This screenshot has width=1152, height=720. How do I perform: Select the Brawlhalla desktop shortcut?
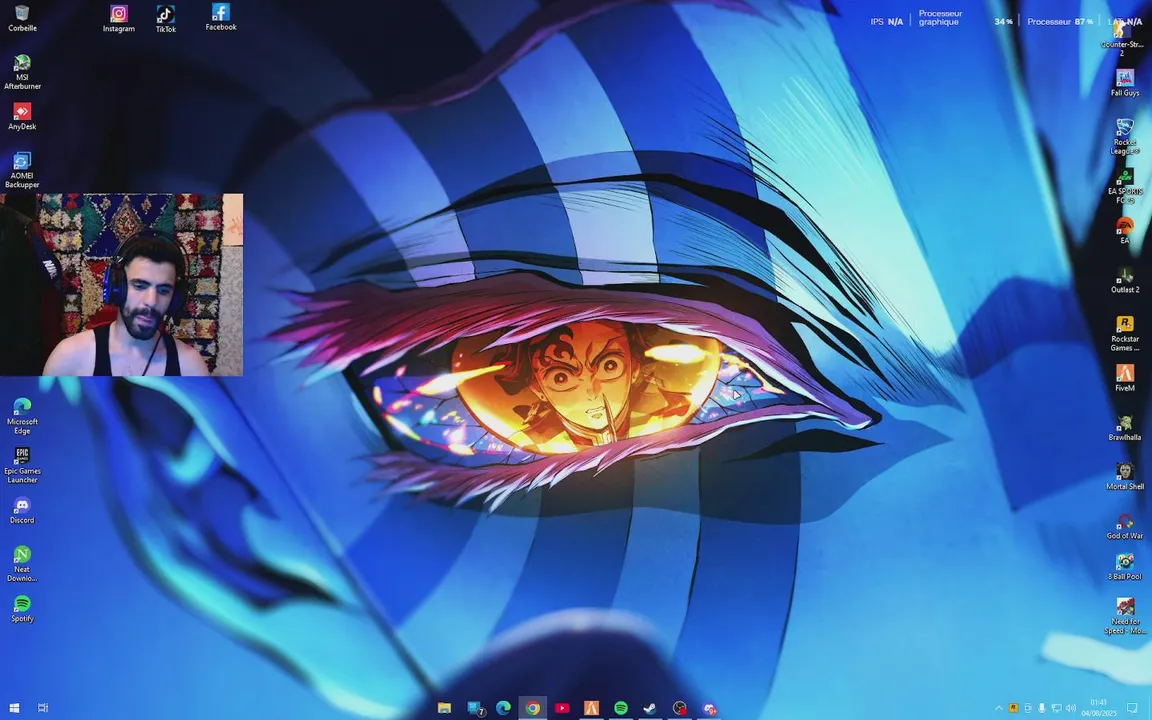tap(1125, 428)
